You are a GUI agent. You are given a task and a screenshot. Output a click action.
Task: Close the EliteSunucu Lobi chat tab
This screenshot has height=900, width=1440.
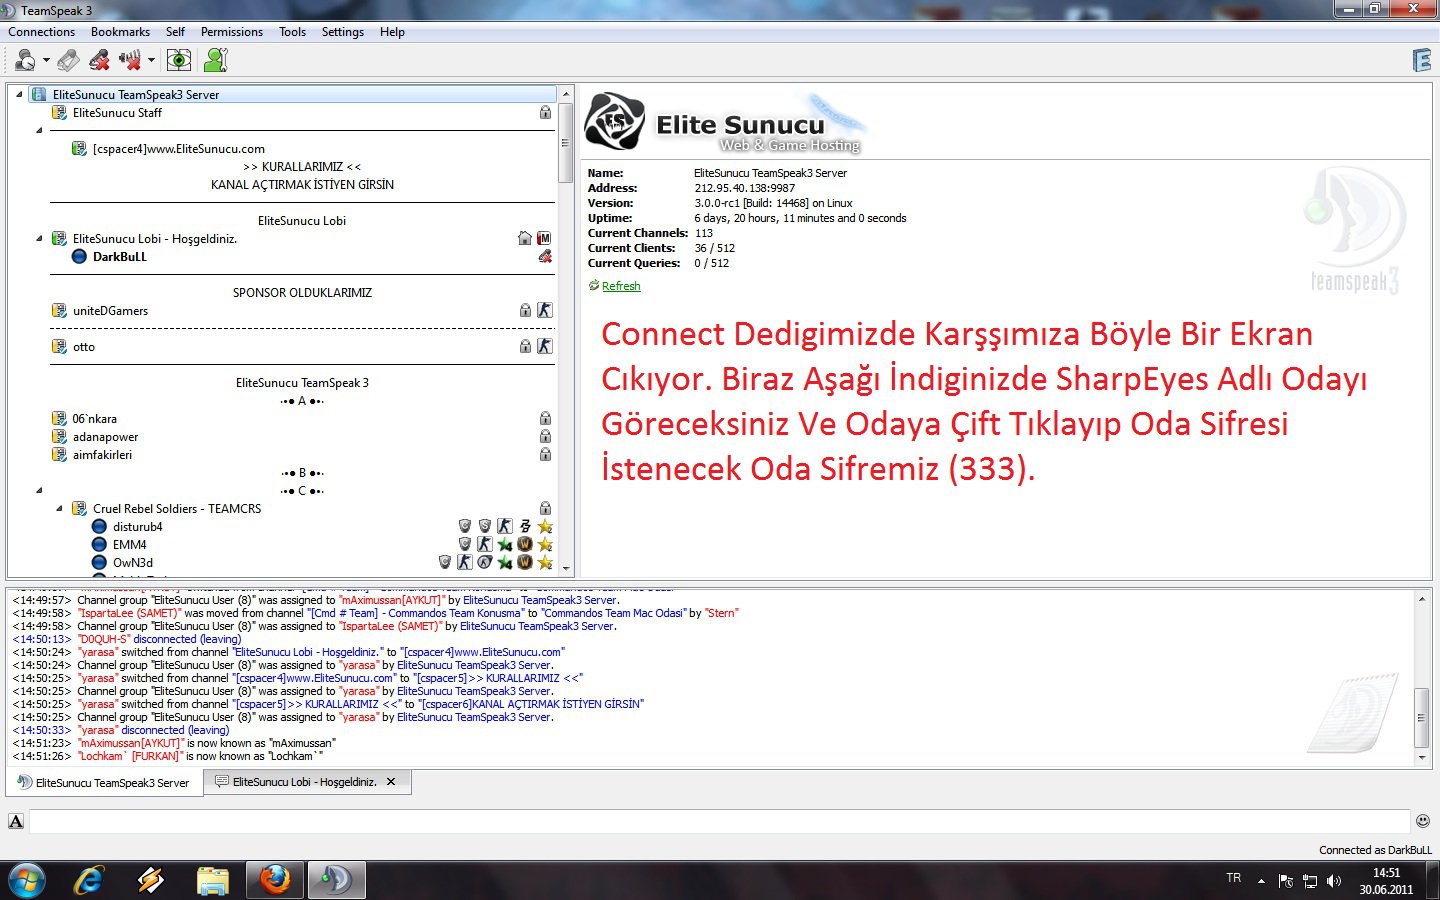[391, 782]
